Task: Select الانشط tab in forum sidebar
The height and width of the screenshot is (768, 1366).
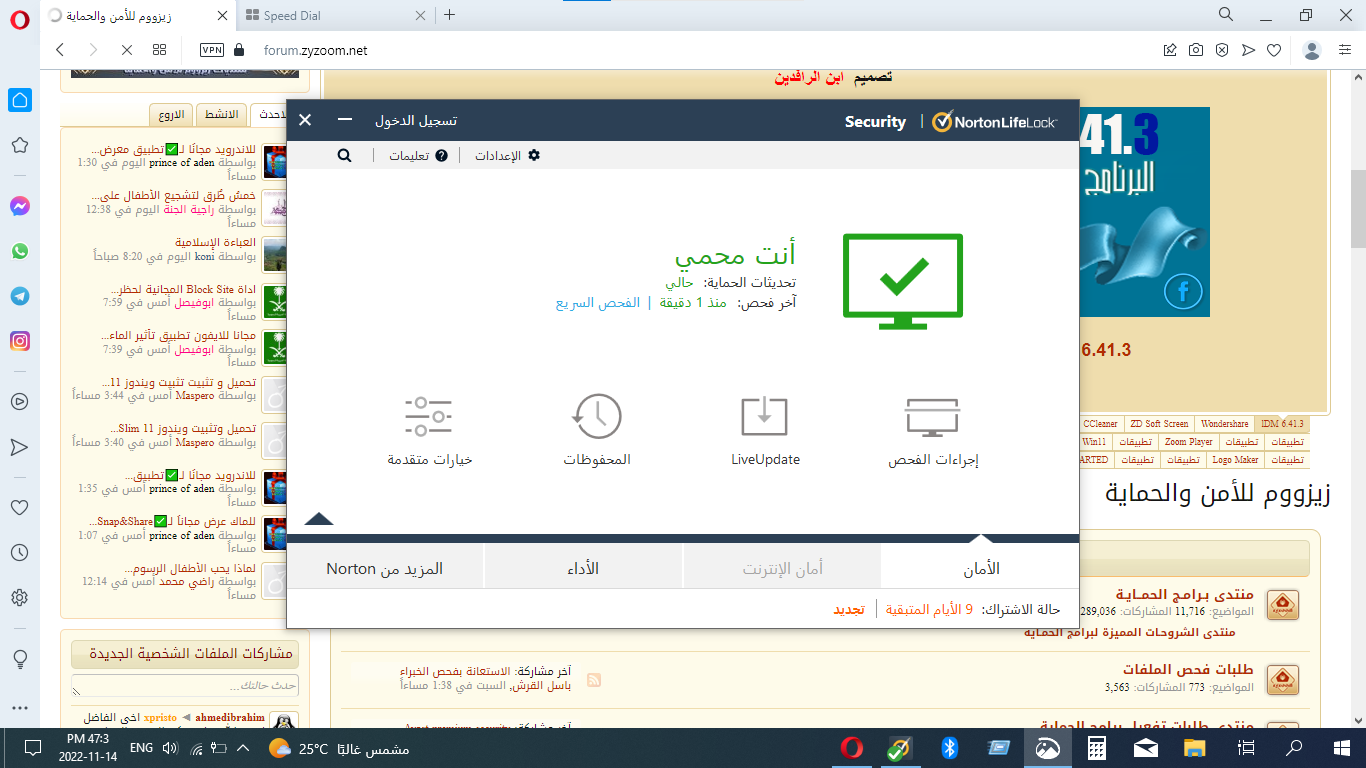Action: tap(221, 115)
